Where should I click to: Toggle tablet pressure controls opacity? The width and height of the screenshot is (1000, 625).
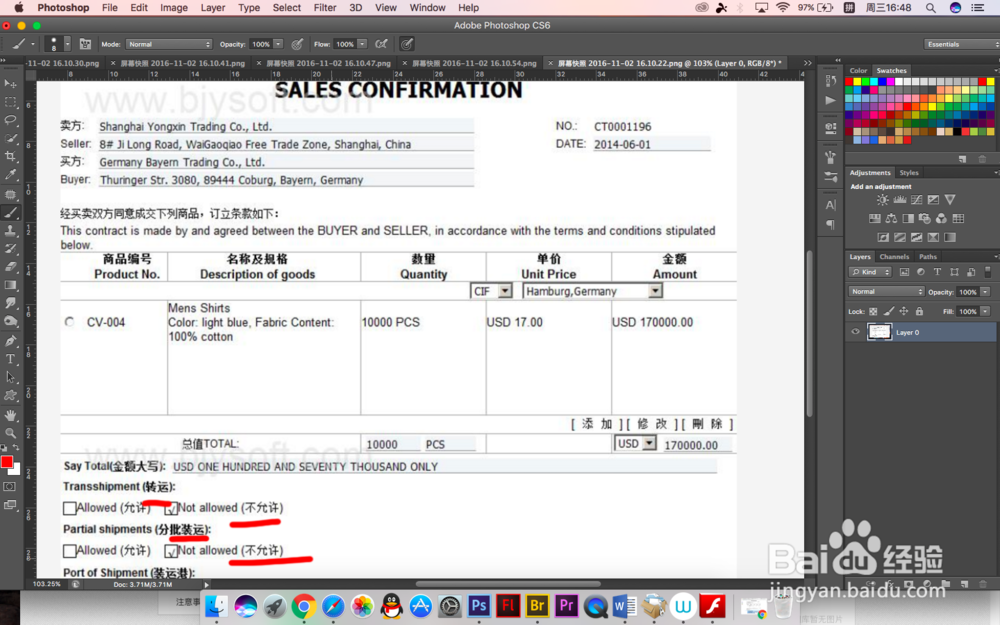pyautogui.click(x=297, y=44)
